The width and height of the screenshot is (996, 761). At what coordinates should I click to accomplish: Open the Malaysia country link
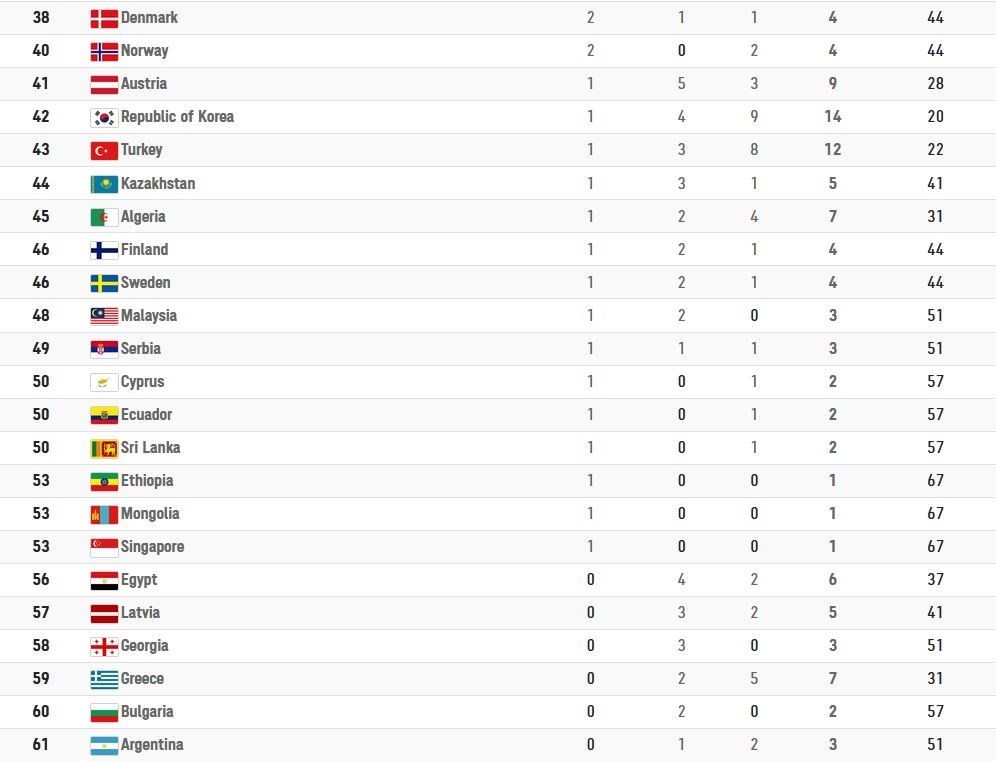(x=148, y=316)
